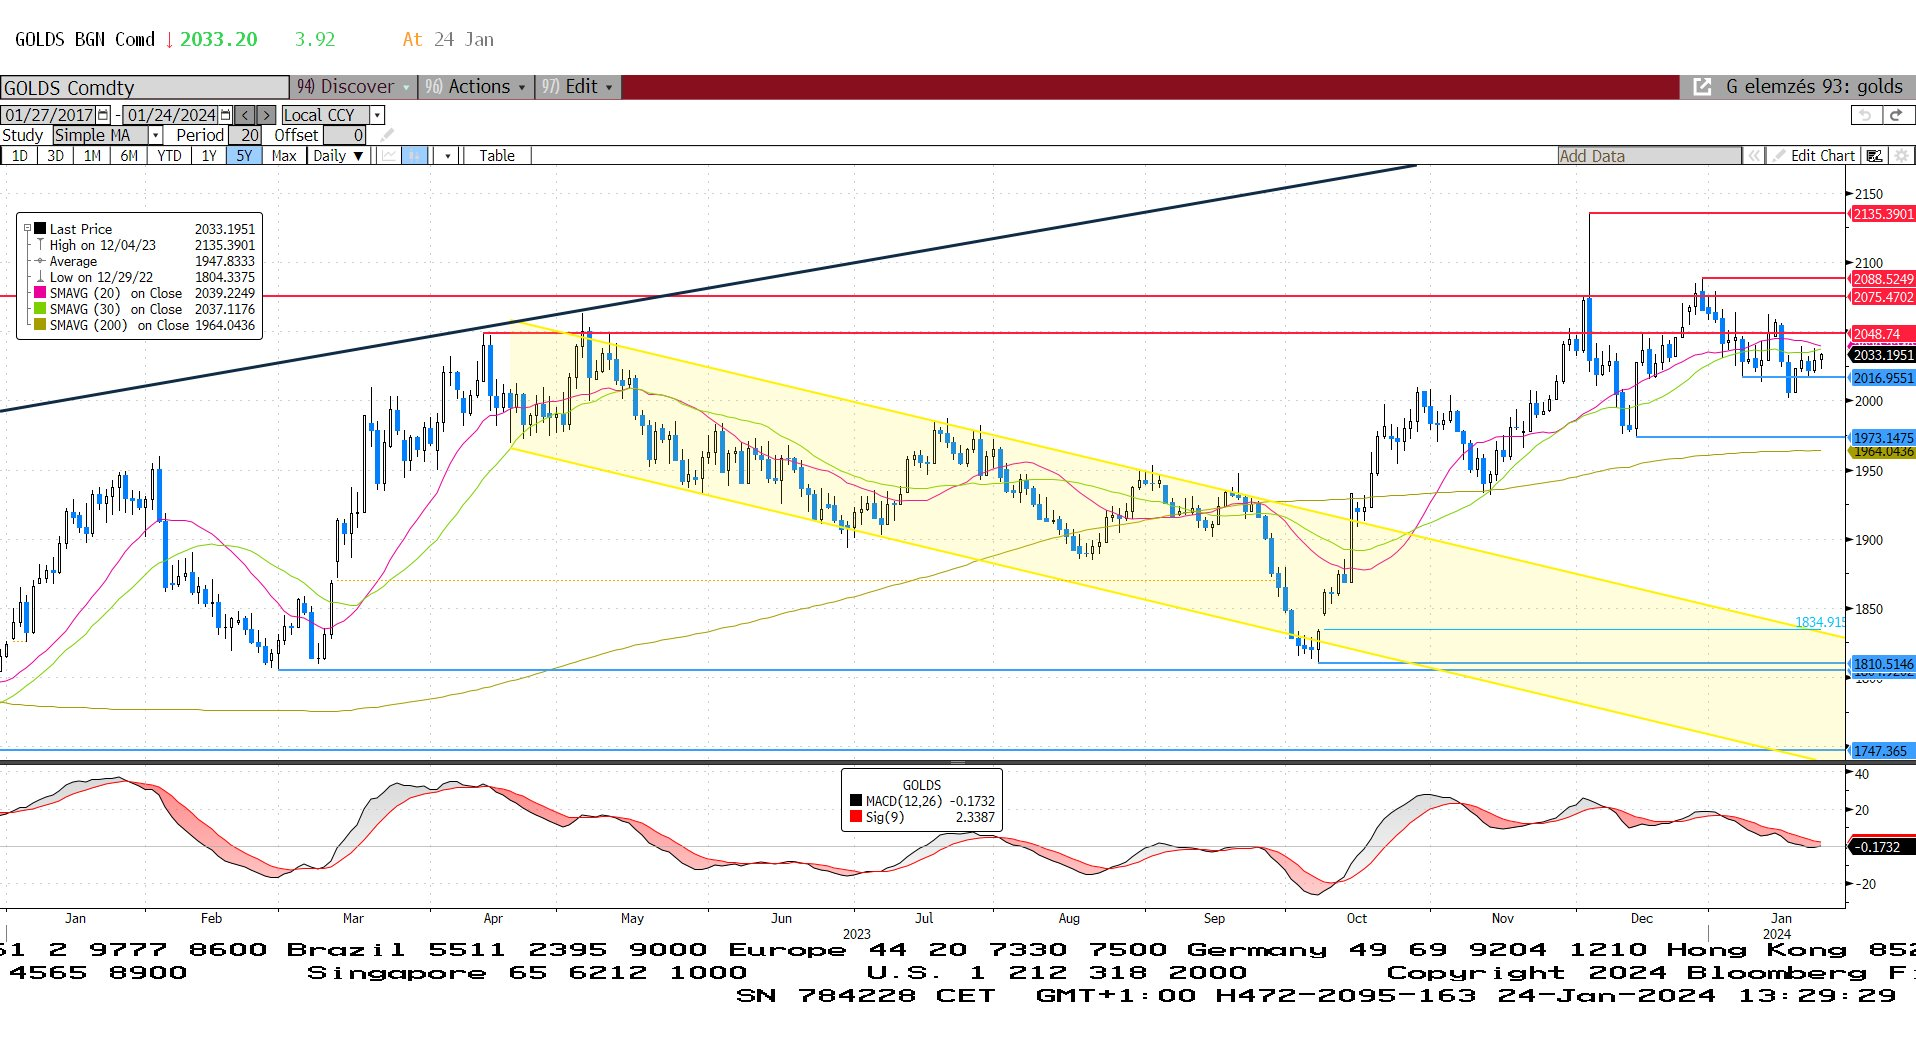Click the Period field showing 20
1916x1051 pixels.
click(x=245, y=135)
